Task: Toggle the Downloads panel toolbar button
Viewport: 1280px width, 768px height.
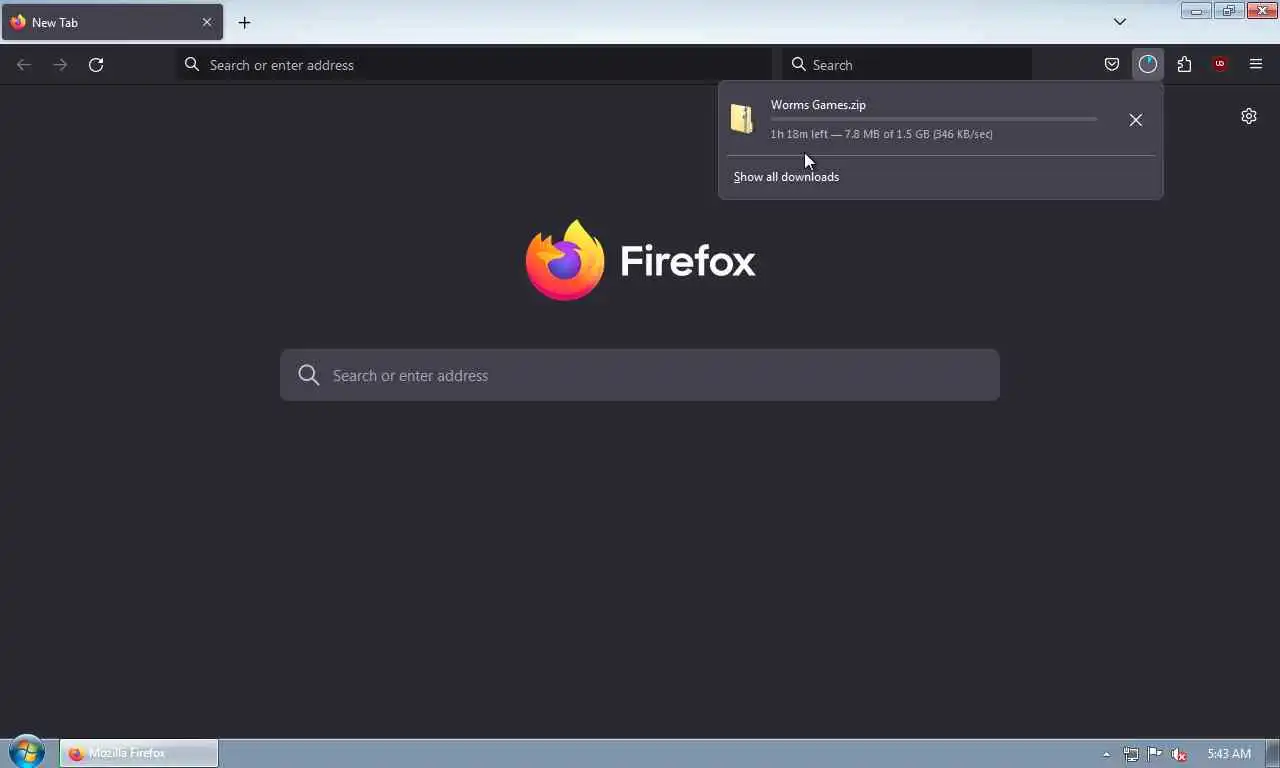Action: click(1148, 65)
